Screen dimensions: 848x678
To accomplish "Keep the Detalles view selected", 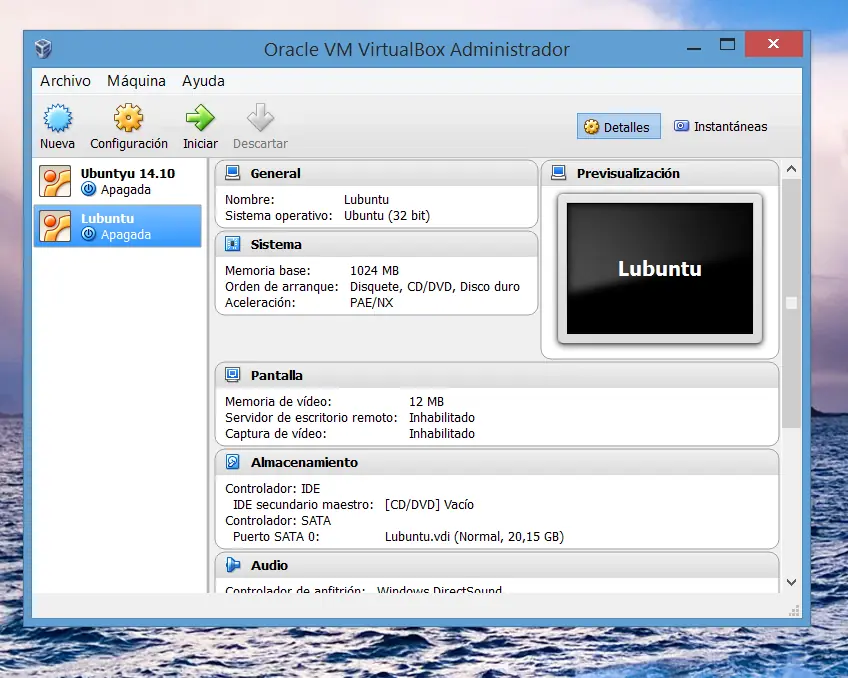I will point(618,126).
